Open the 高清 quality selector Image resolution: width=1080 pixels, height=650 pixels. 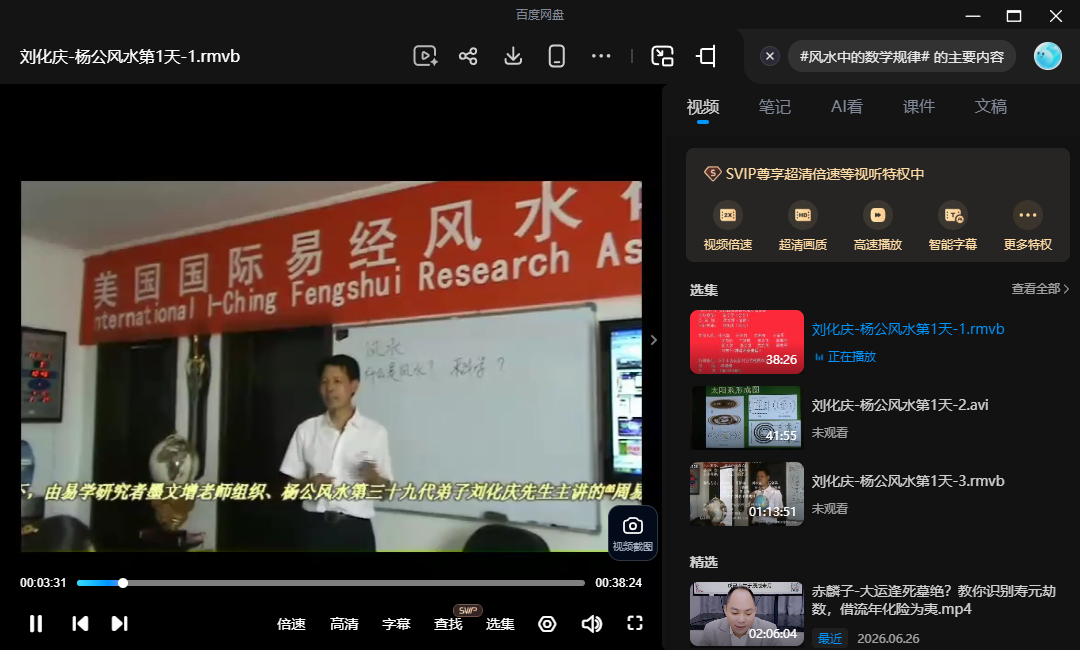pyautogui.click(x=344, y=624)
